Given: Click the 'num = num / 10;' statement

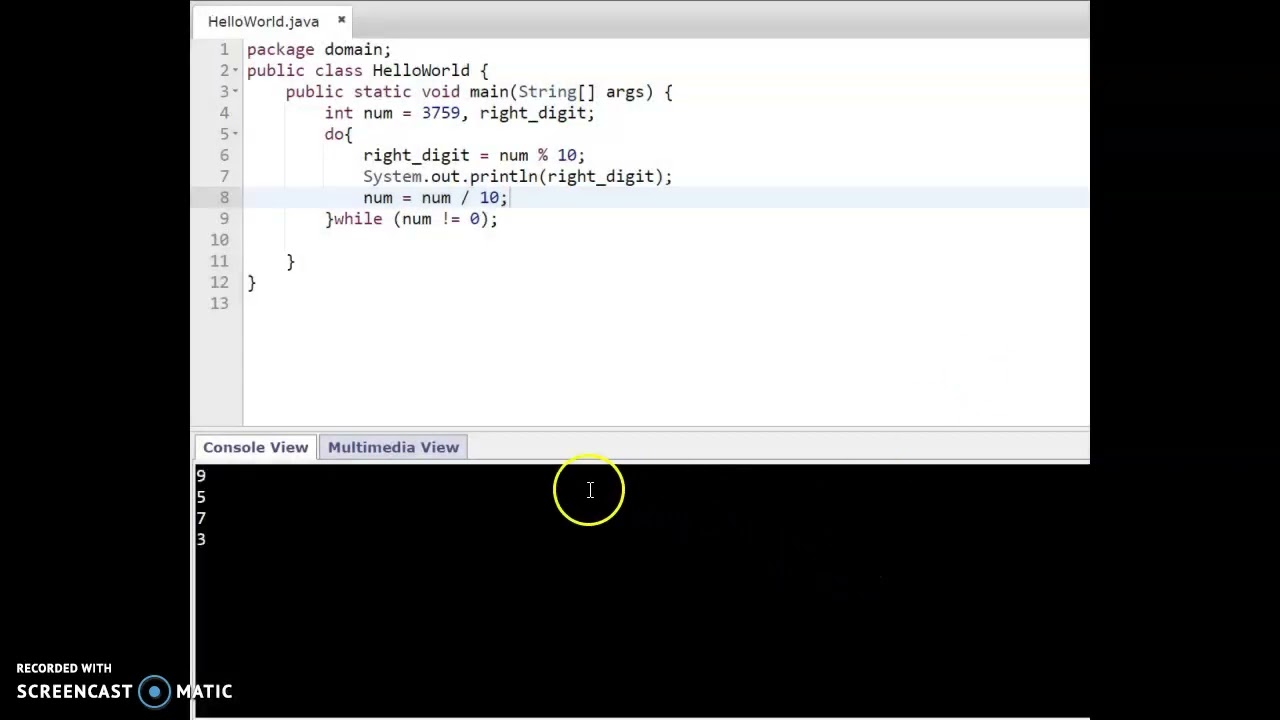Looking at the screenshot, I should [x=436, y=198].
